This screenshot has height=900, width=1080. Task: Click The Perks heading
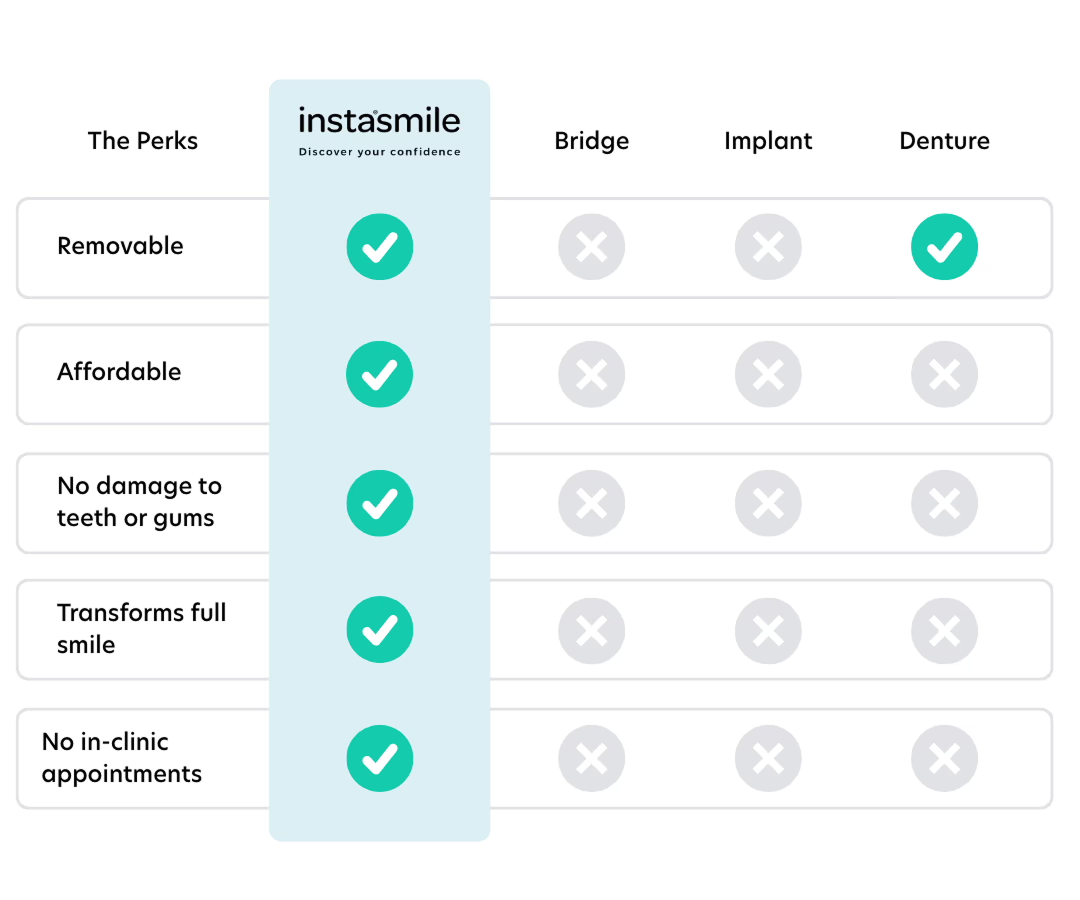143,141
